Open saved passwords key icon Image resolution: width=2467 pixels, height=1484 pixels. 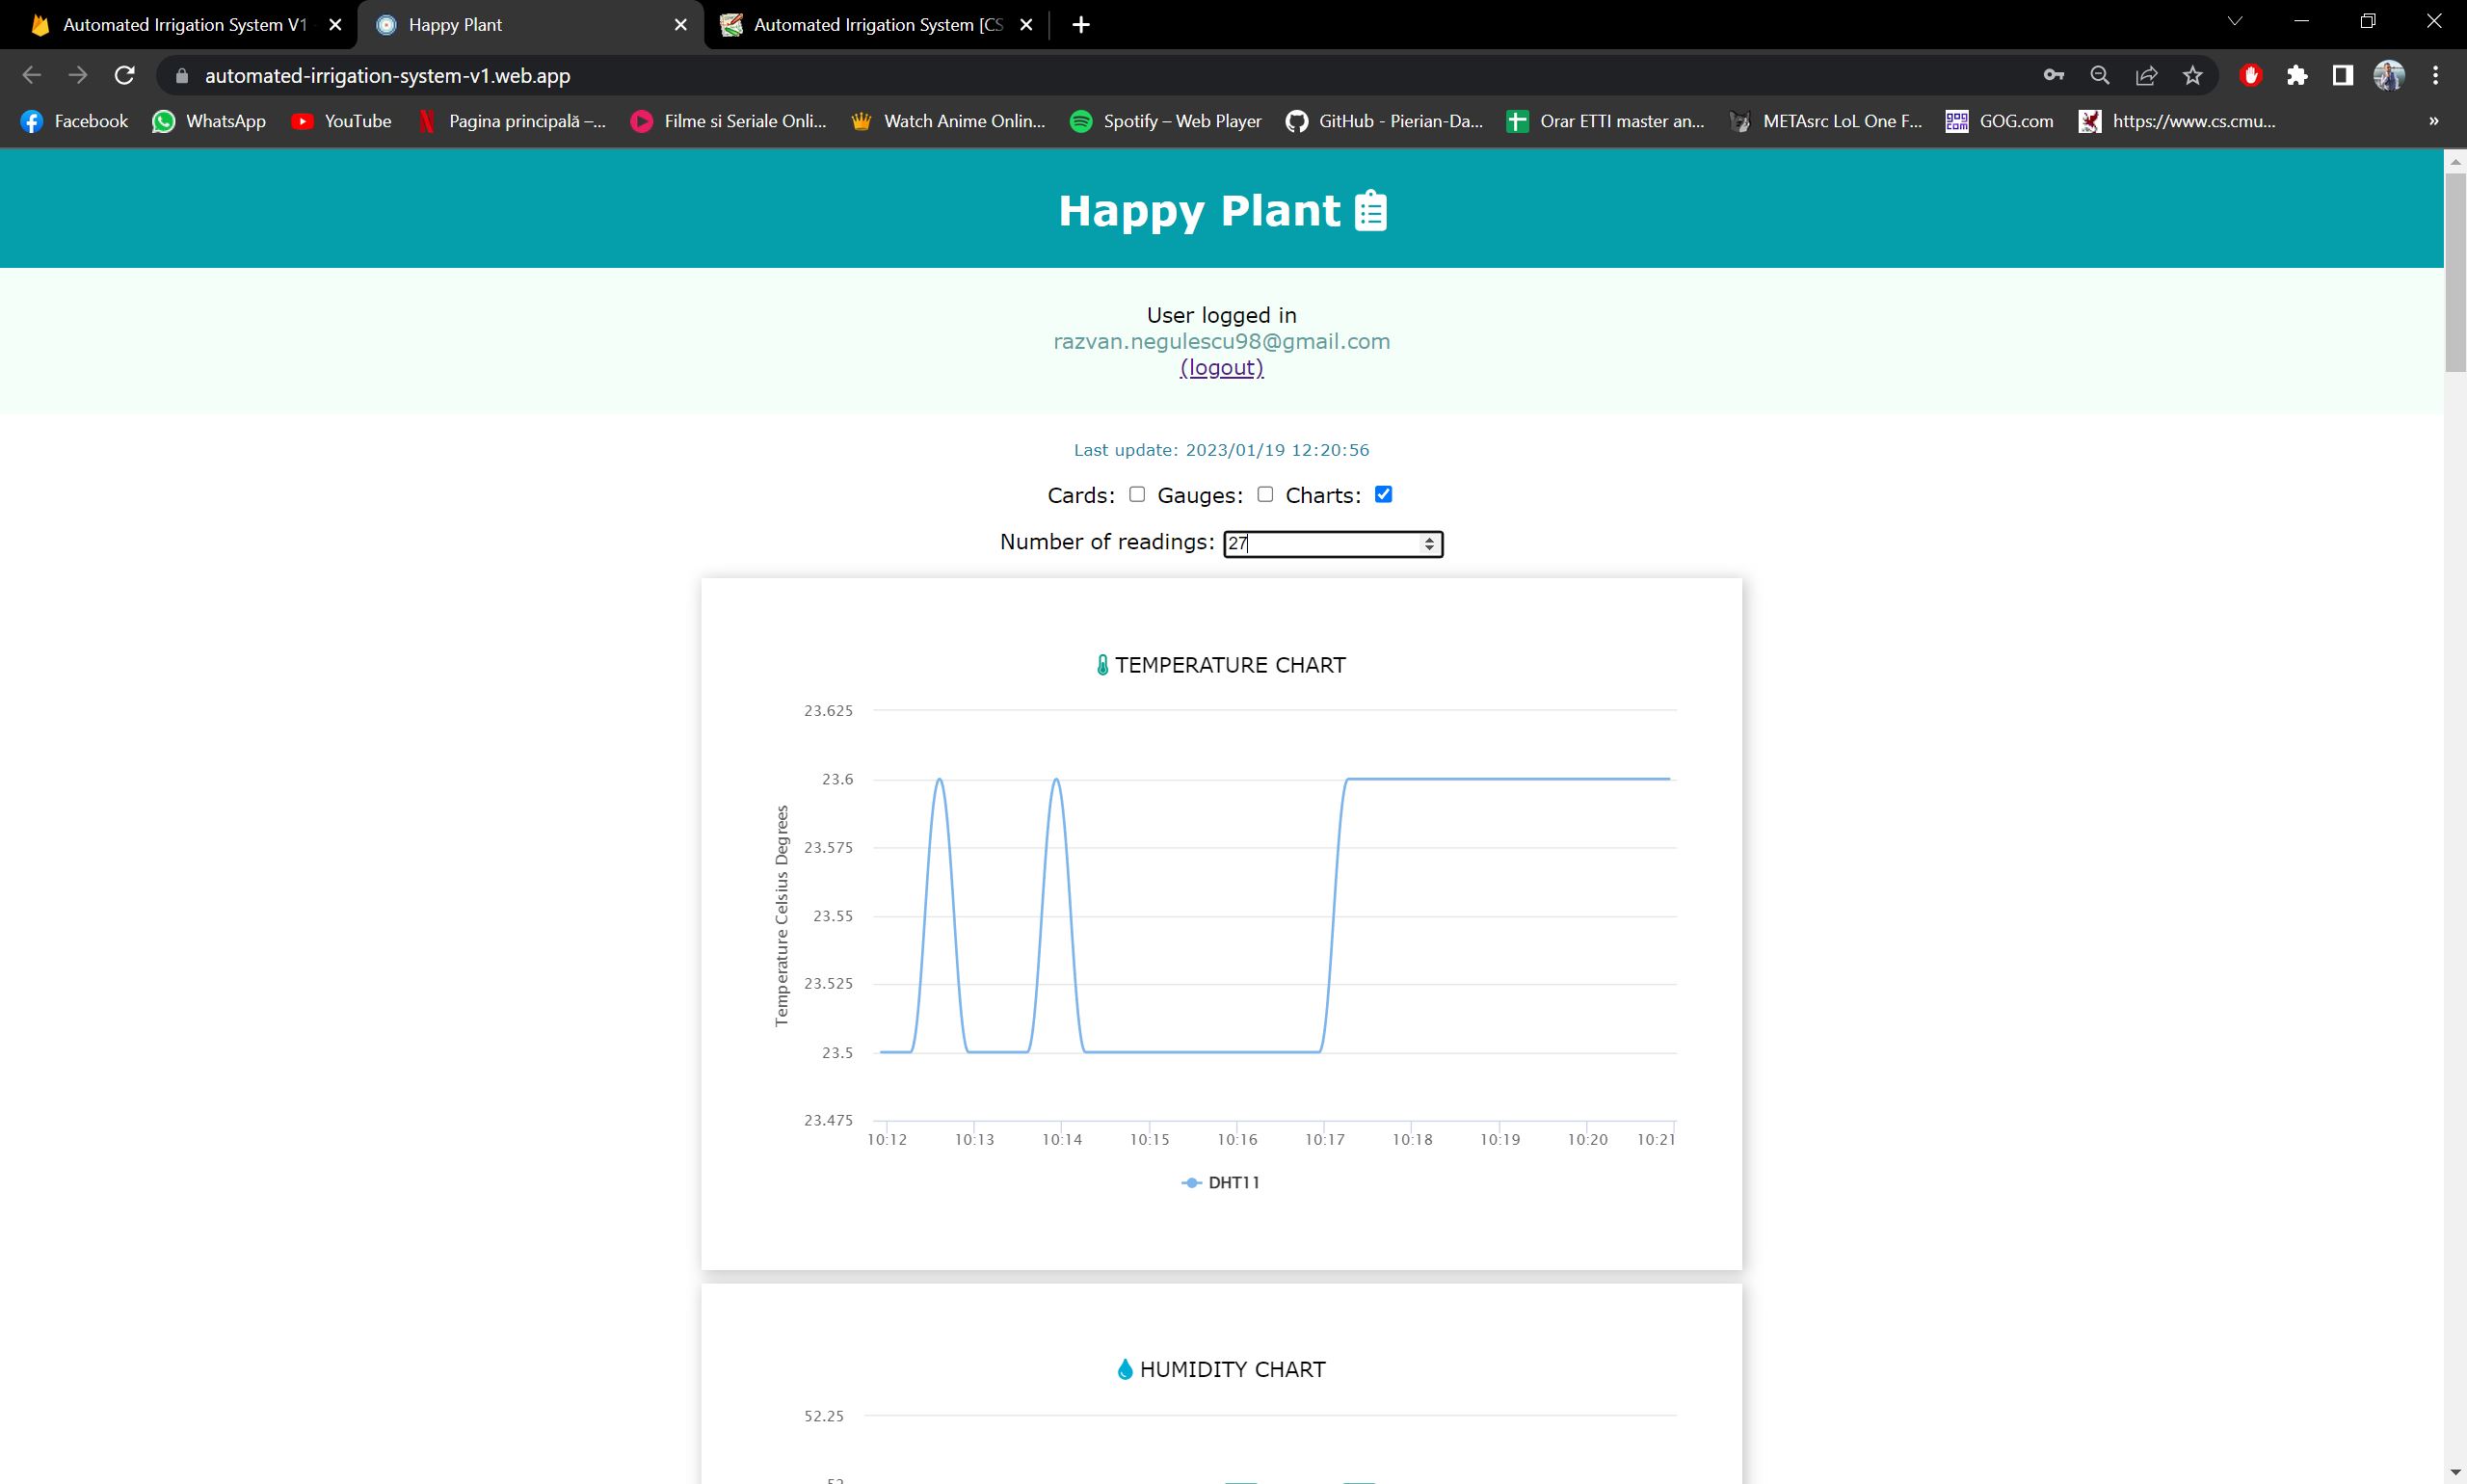click(x=2053, y=75)
